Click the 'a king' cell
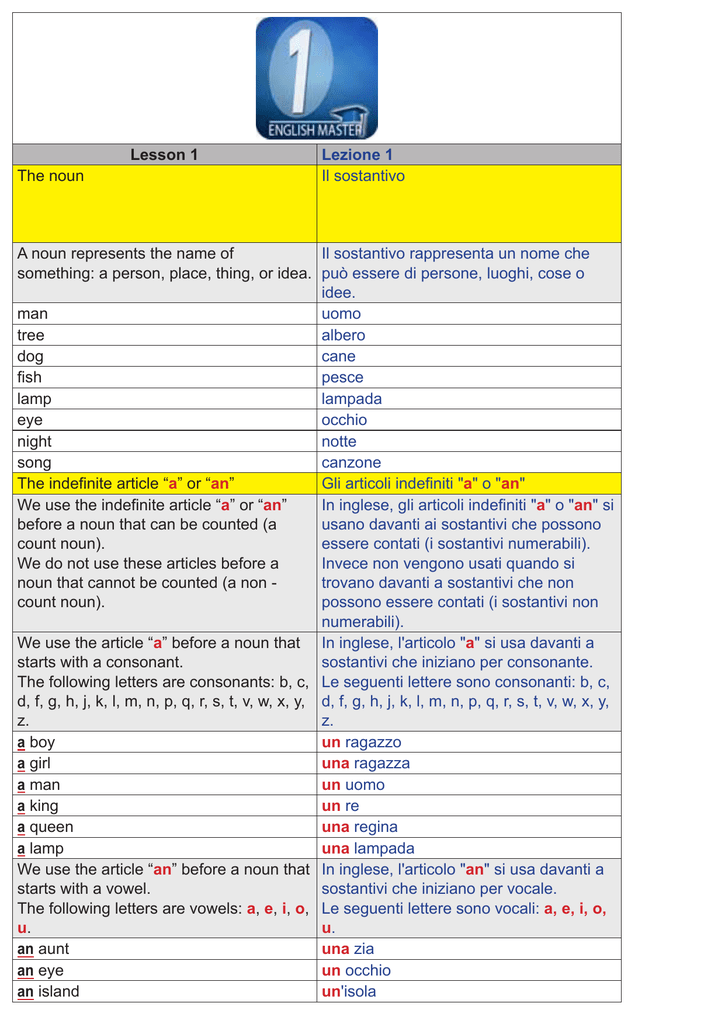This screenshot has width=725, height=1024. 165,806
